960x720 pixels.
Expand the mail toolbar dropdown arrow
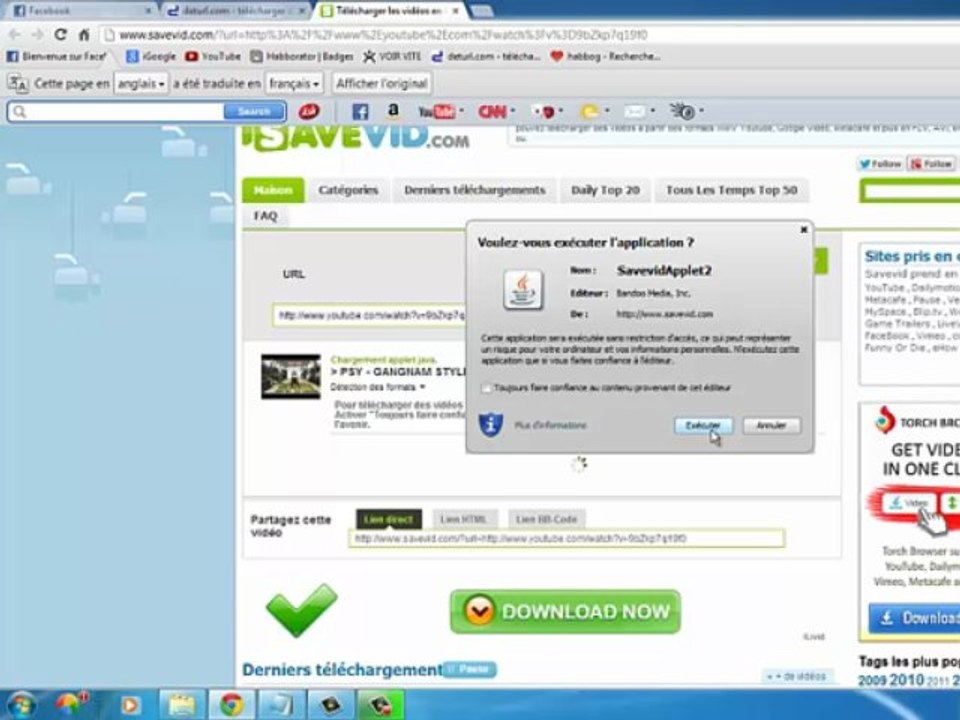(652, 111)
